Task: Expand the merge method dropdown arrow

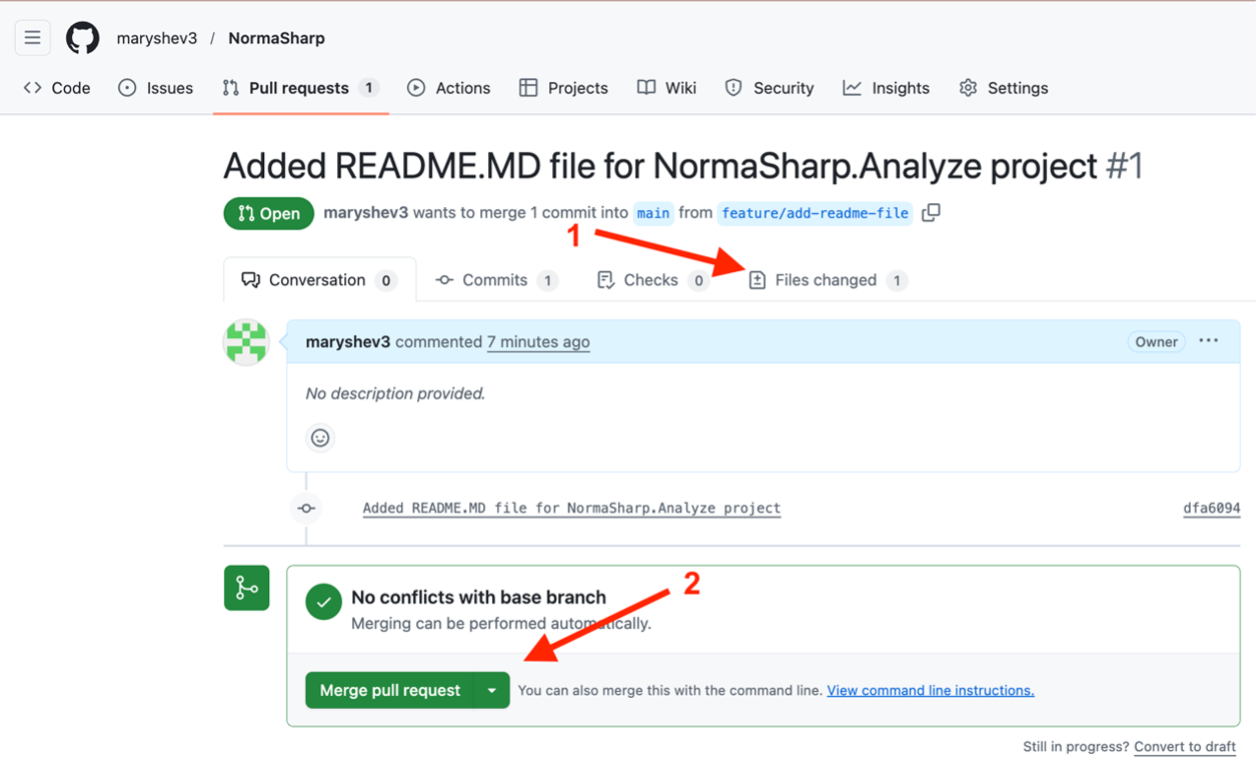Action: click(x=491, y=690)
